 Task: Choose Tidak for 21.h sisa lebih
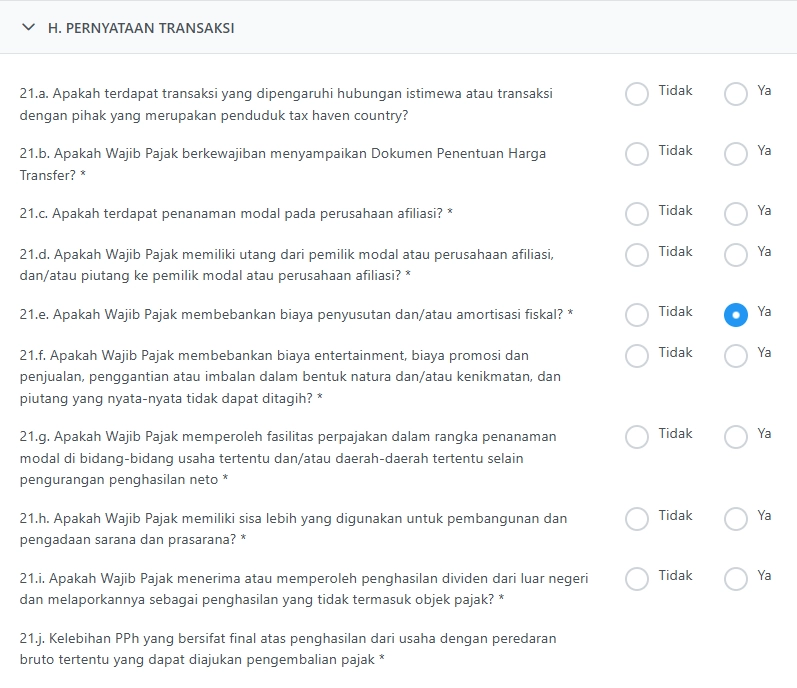(637, 519)
